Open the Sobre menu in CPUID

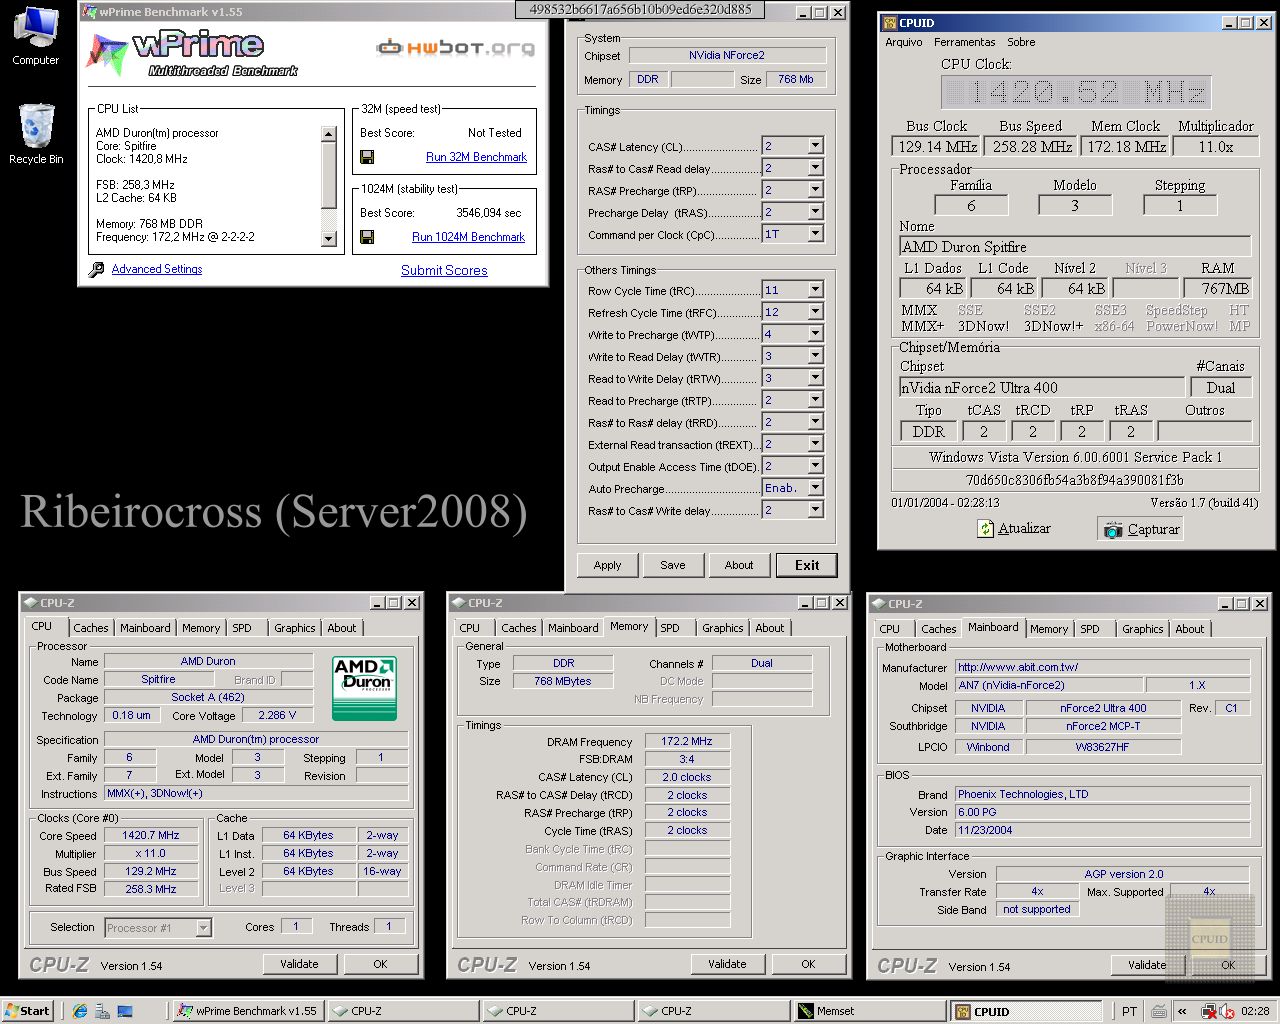(x=1021, y=42)
